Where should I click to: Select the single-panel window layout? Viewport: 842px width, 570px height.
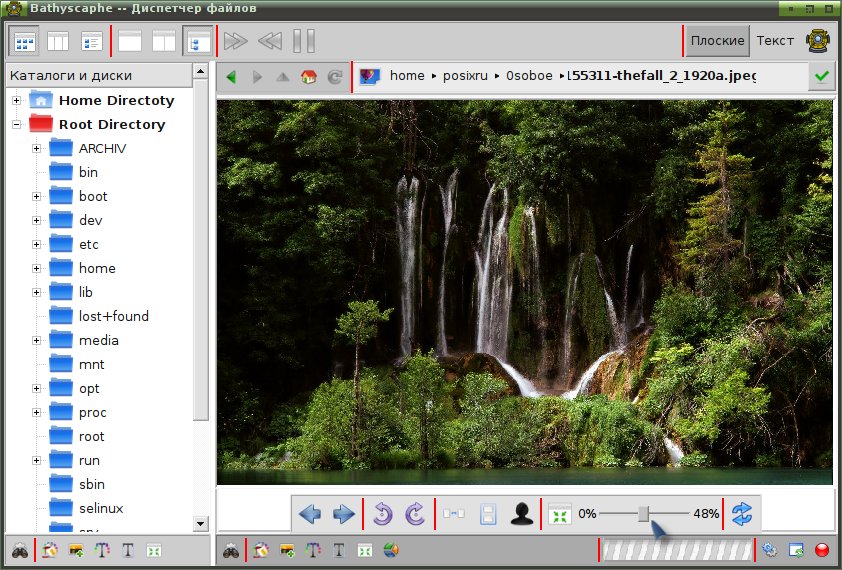coord(130,41)
